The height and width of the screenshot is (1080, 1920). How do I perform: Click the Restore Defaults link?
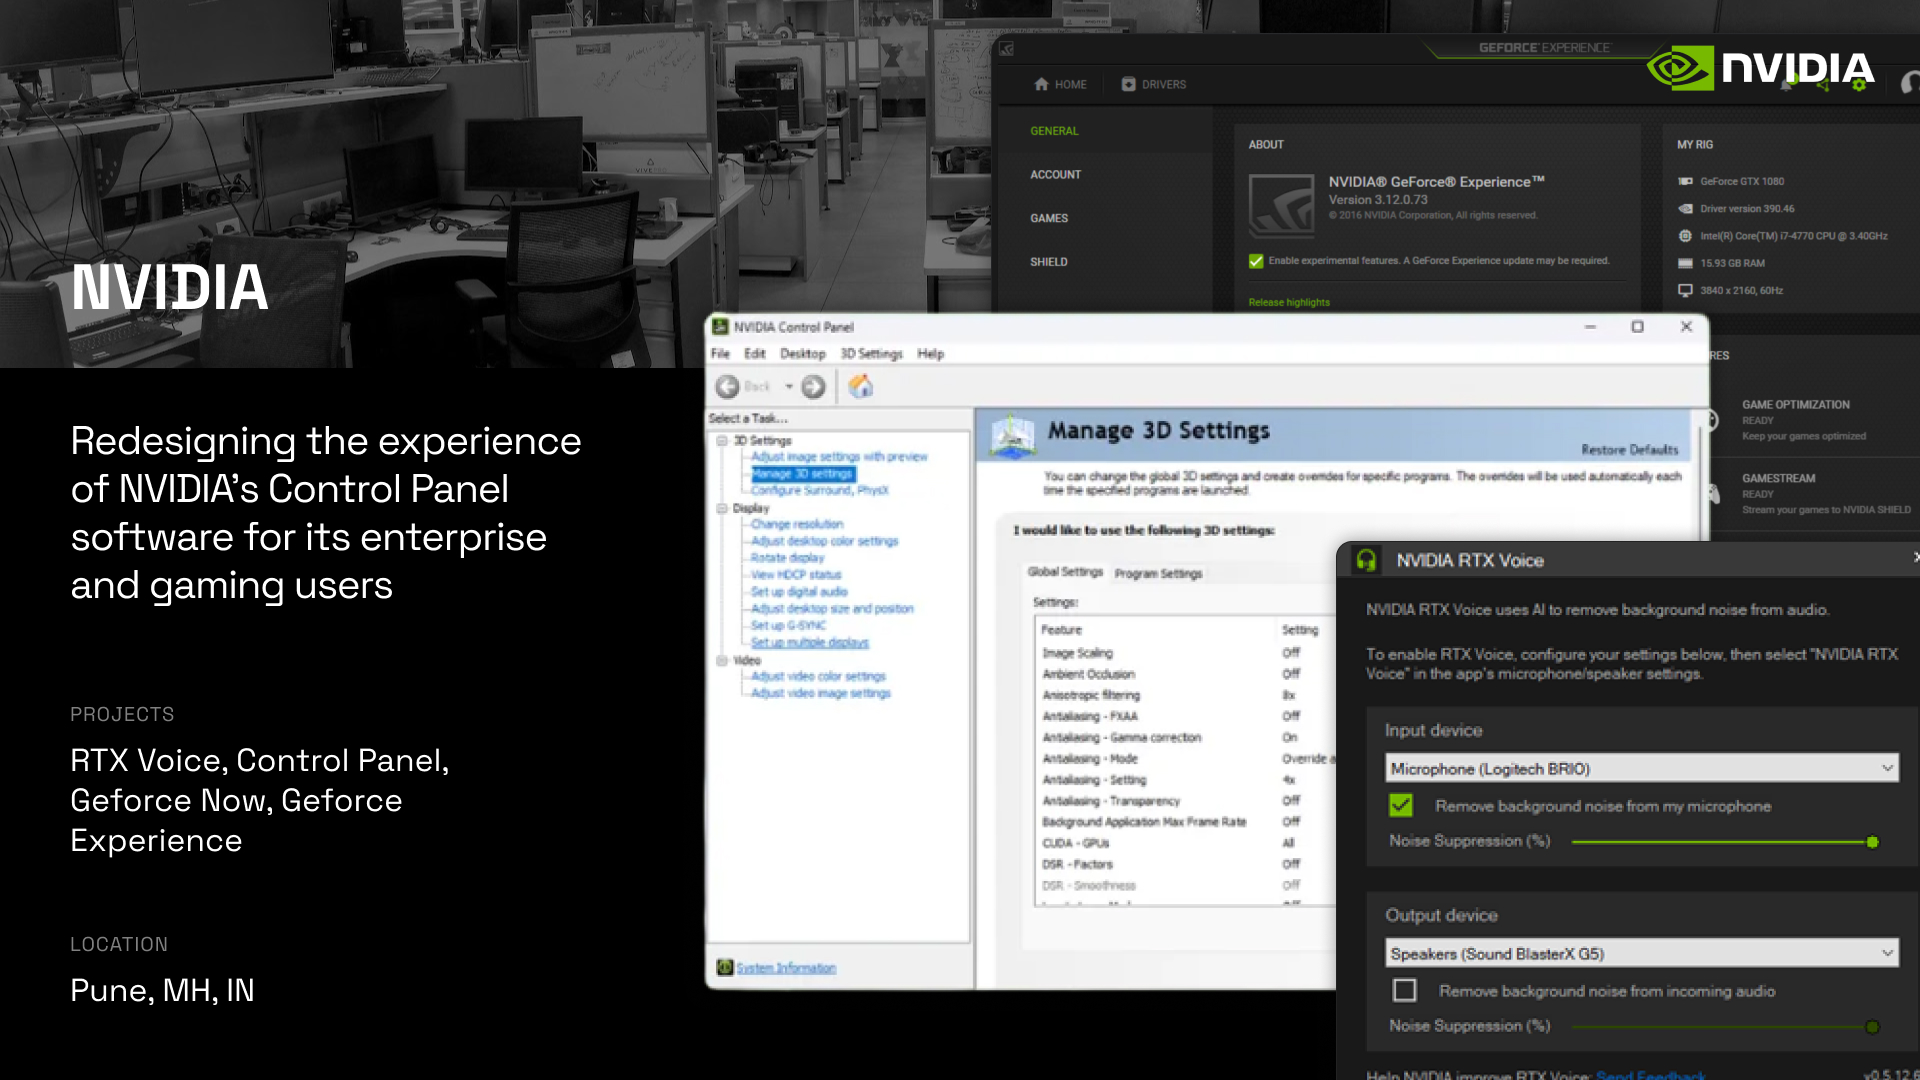[x=1630, y=450]
